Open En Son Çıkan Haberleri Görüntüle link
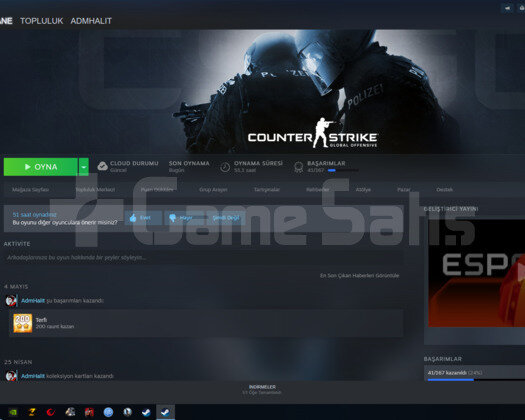Viewport: 525px width, 420px height. (359, 275)
